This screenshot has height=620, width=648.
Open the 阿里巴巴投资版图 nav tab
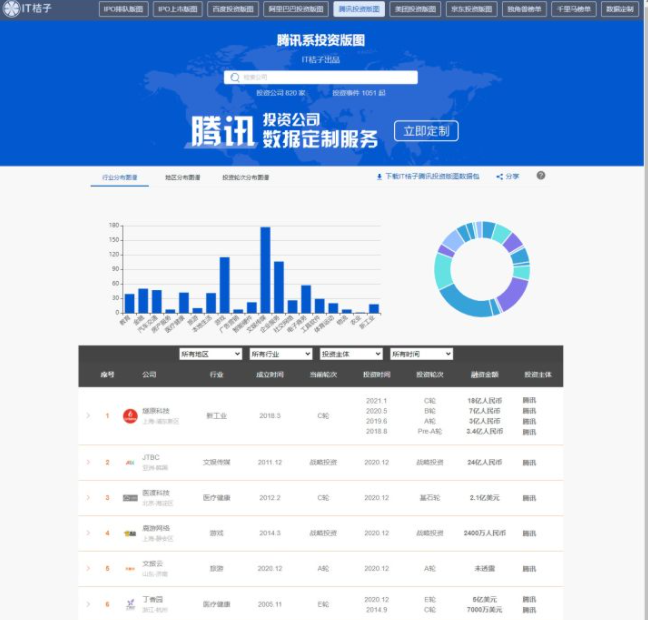[x=296, y=9]
